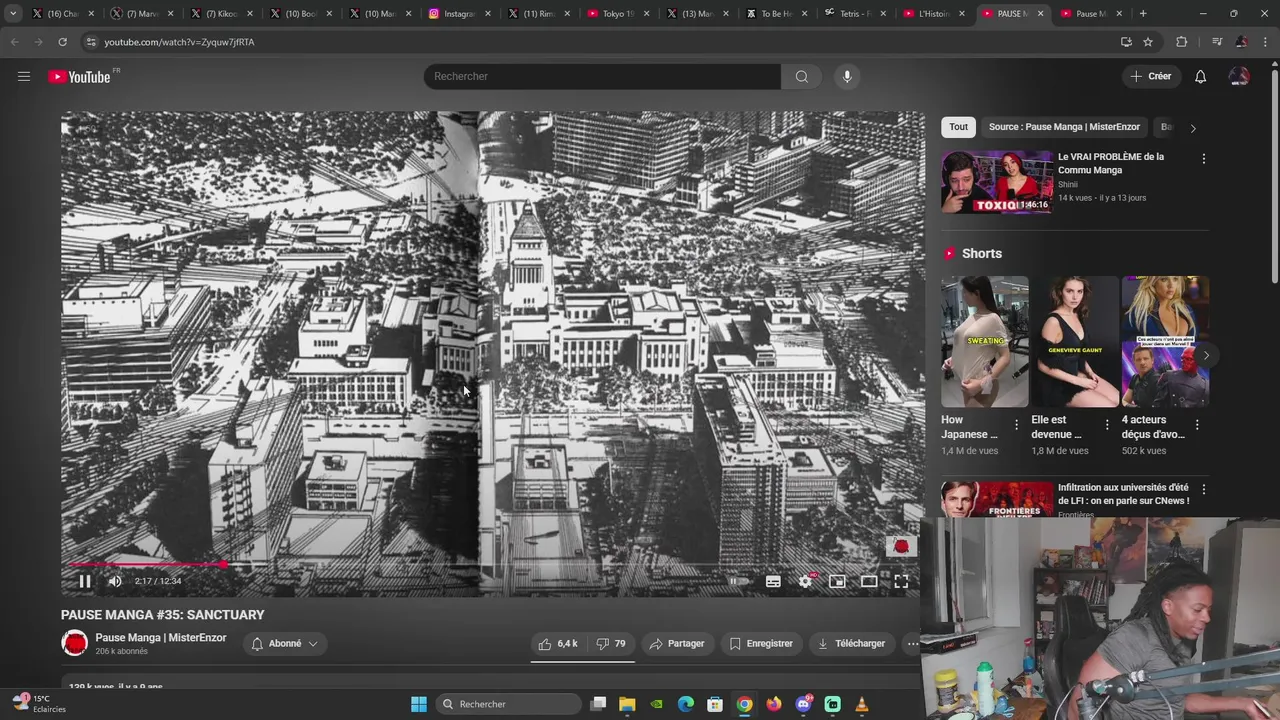
Task: Open Task View on the taskbar
Action: click(598, 704)
